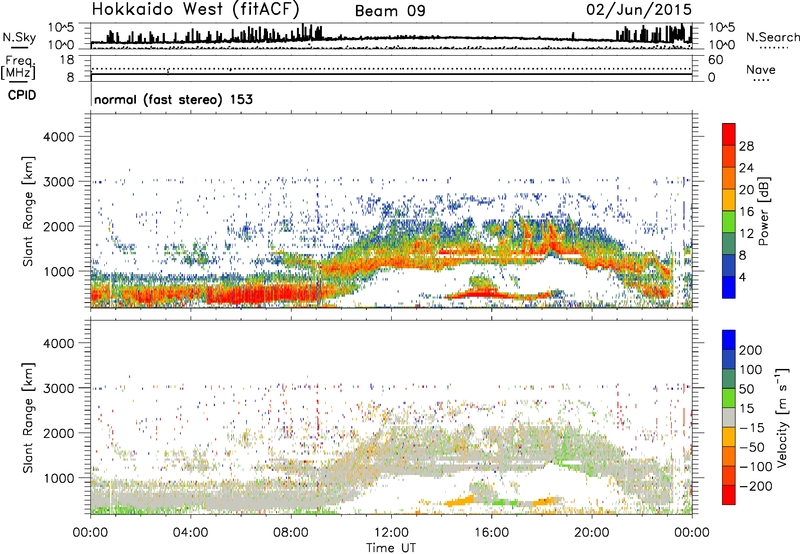Select the 'Freq. [MHz]' axis label

tap(18, 68)
